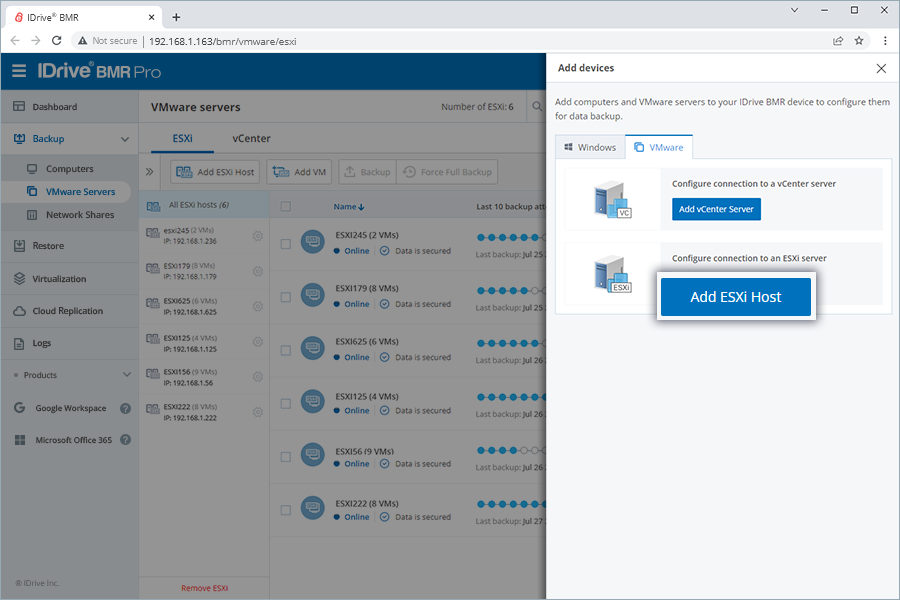900x600 pixels.
Task: Open settings gear for ESXI625 host
Action: [258, 307]
